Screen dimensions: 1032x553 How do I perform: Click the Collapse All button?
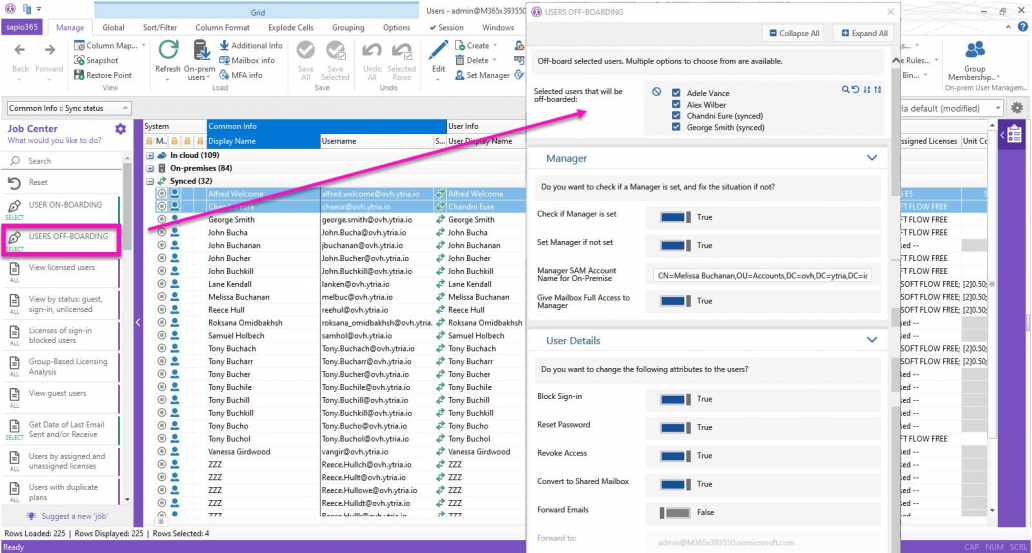[x=794, y=33]
